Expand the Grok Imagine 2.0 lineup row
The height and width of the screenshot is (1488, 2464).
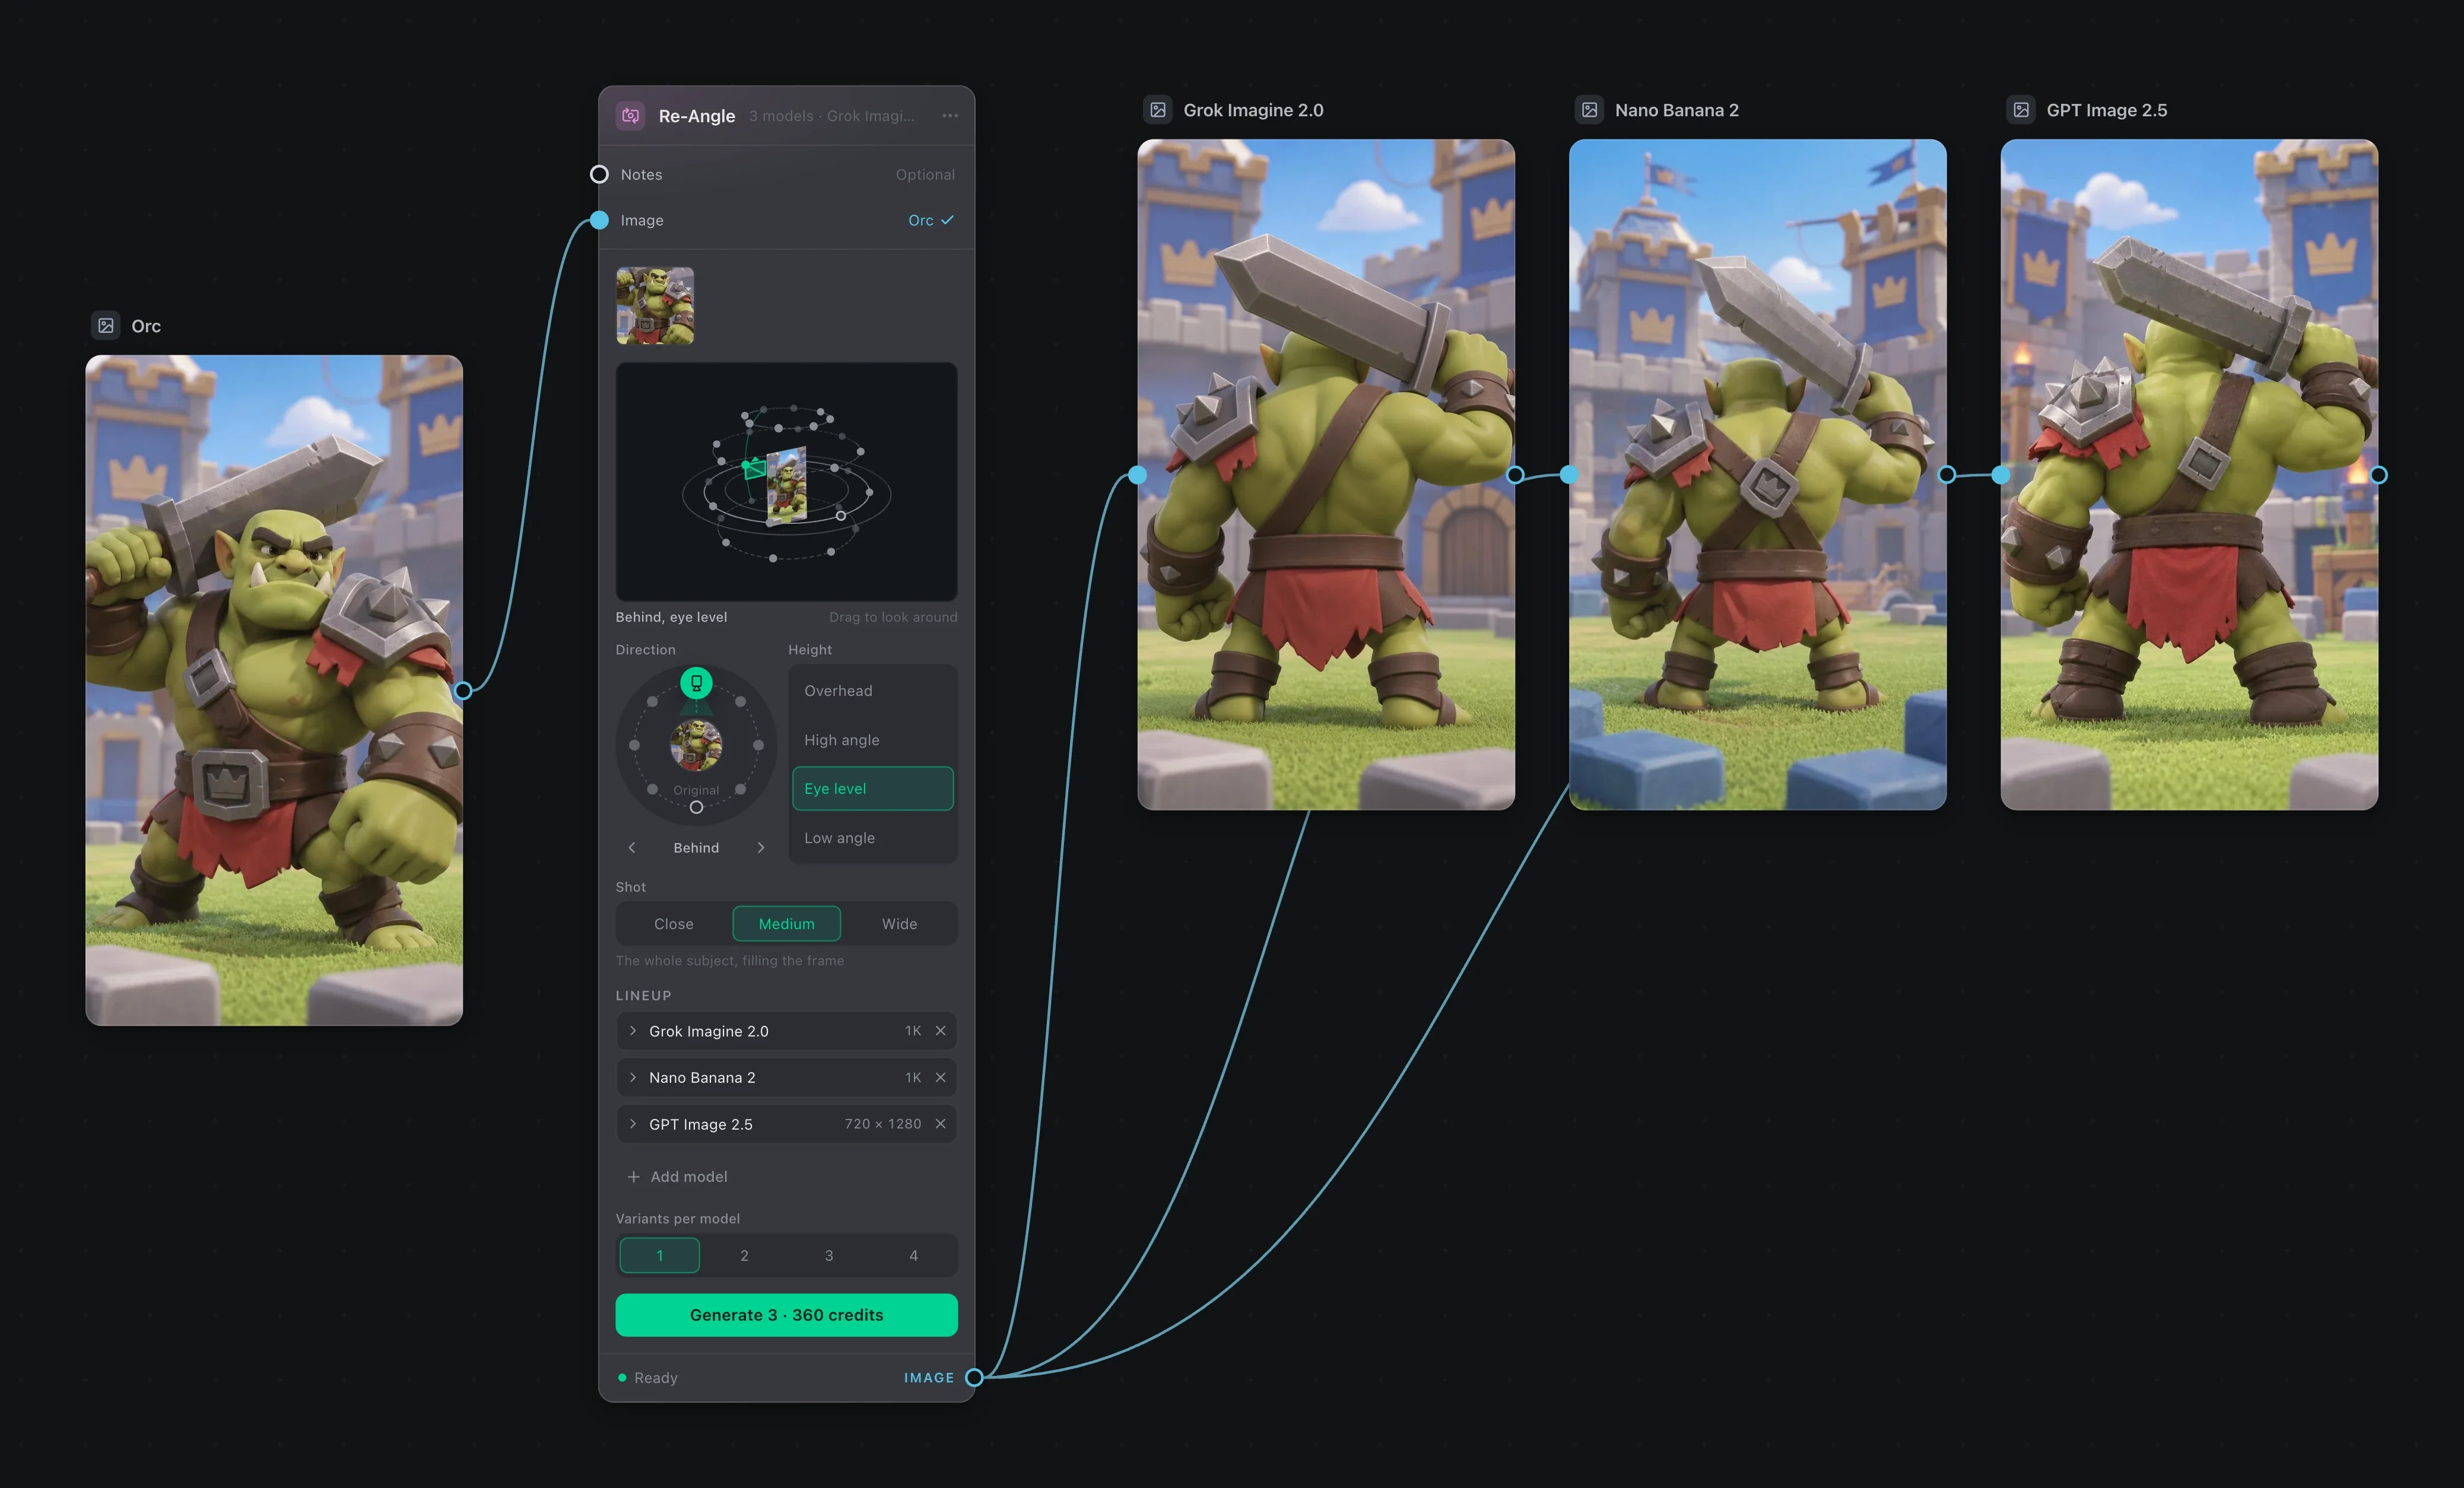pyautogui.click(x=633, y=1031)
